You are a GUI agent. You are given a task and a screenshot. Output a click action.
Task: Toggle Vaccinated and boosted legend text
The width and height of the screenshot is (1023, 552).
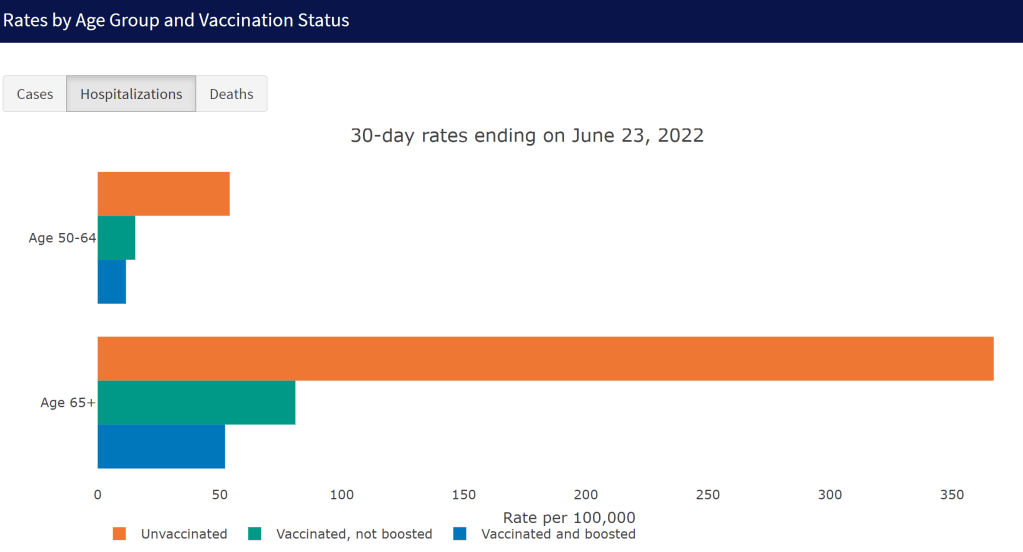pyautogui.click(x=558, y=534)
